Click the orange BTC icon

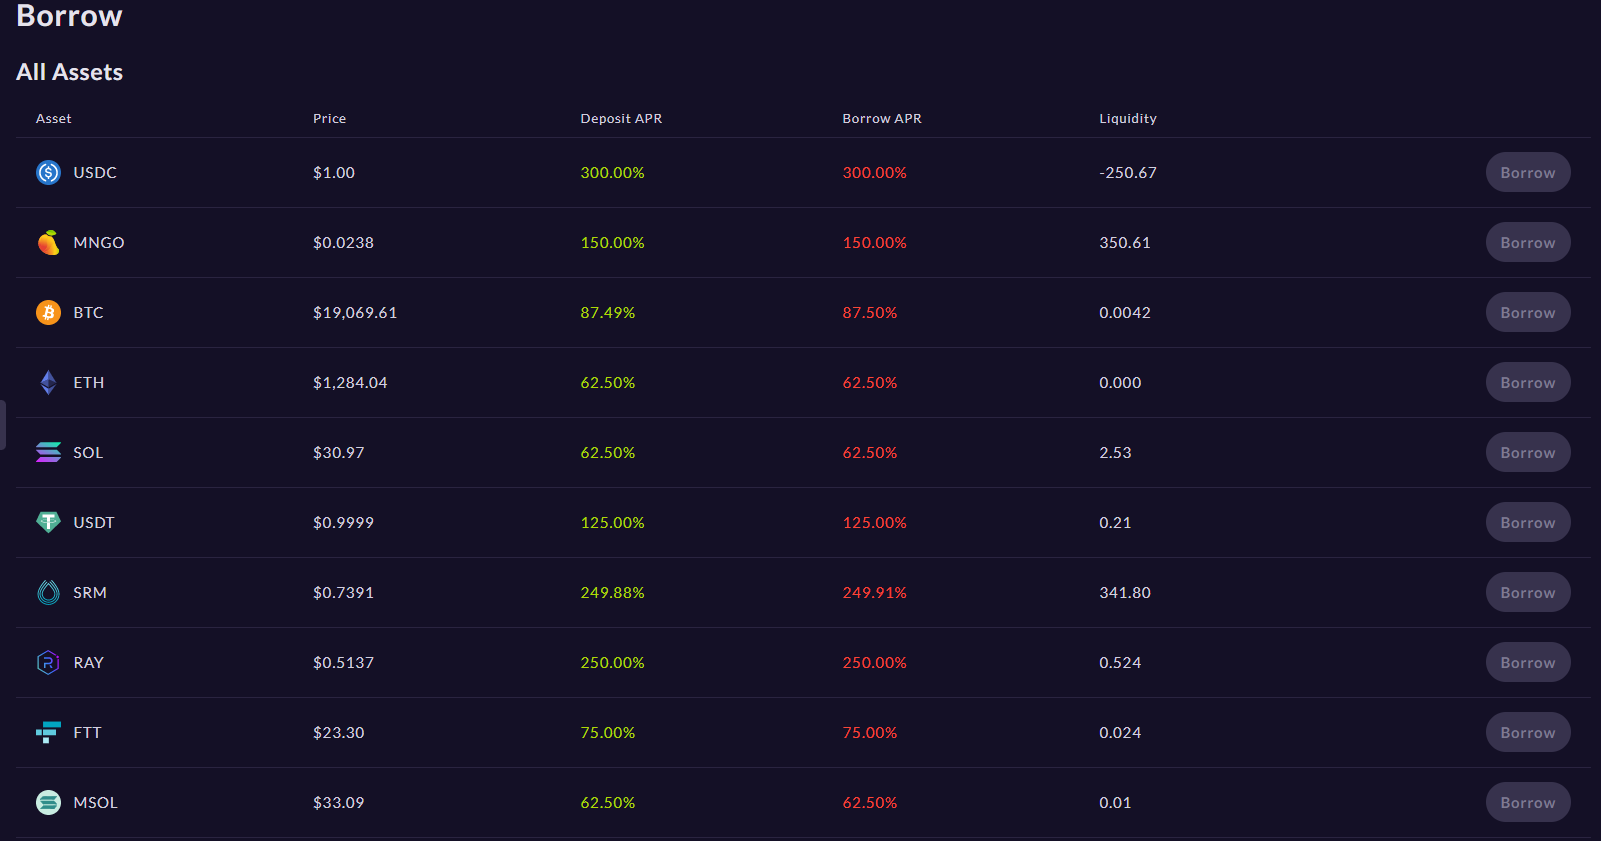coord(48,313)
